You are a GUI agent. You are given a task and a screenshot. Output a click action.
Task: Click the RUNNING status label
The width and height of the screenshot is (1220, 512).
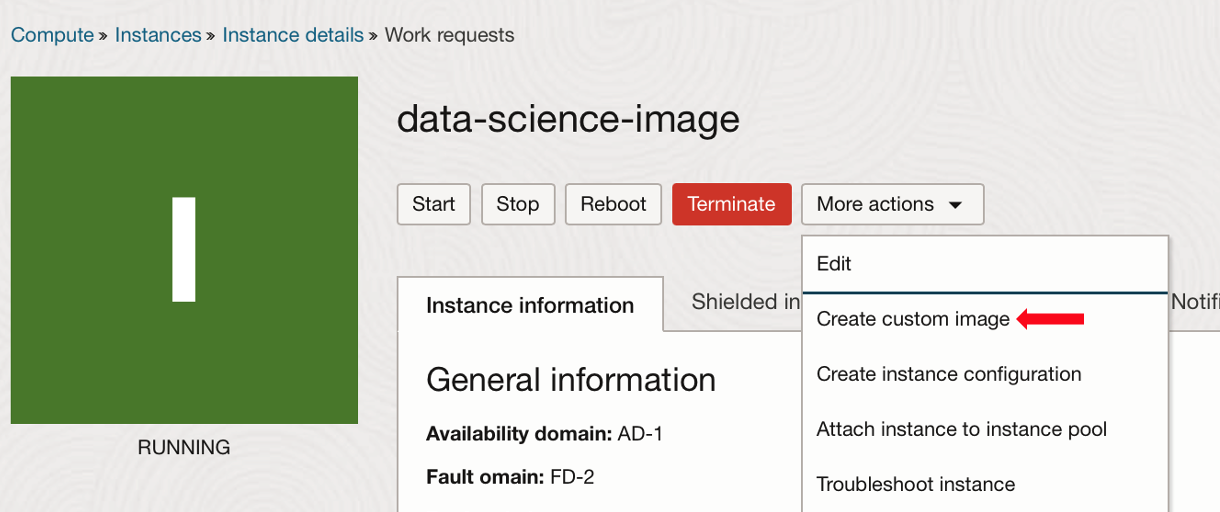pos(184,448)
